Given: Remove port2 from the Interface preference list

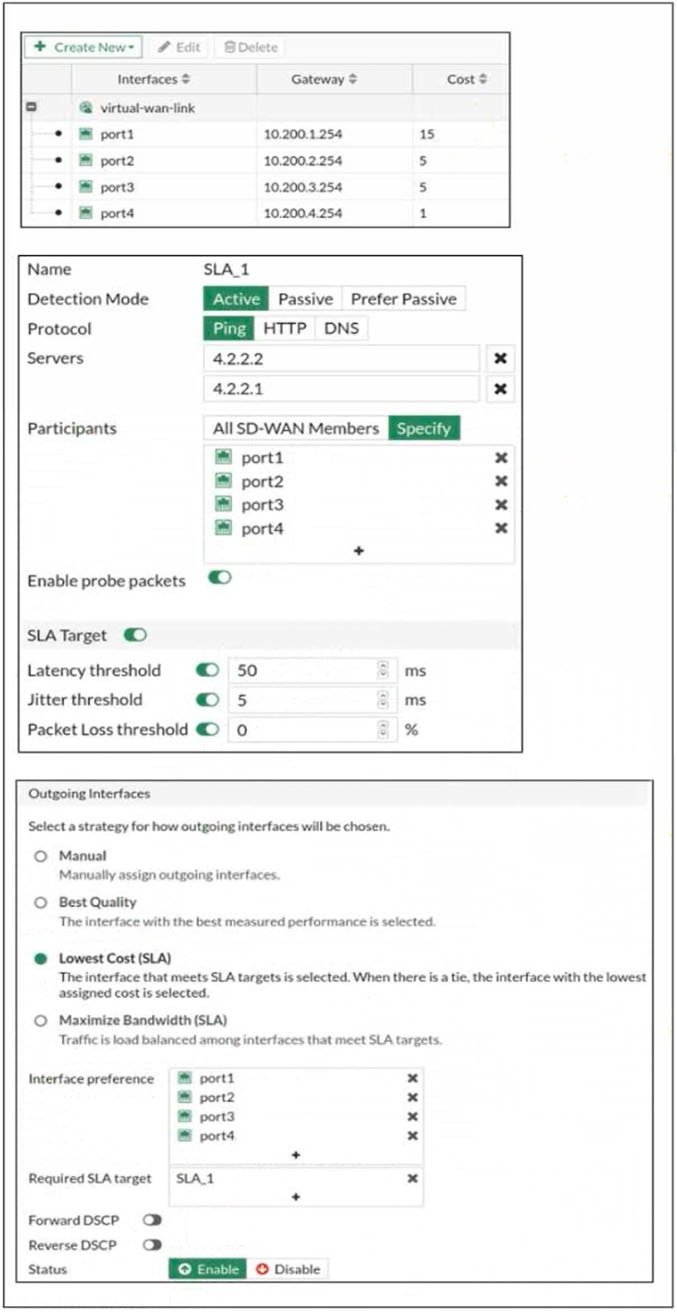Looking at the screenshot, I should point(412,1098).
